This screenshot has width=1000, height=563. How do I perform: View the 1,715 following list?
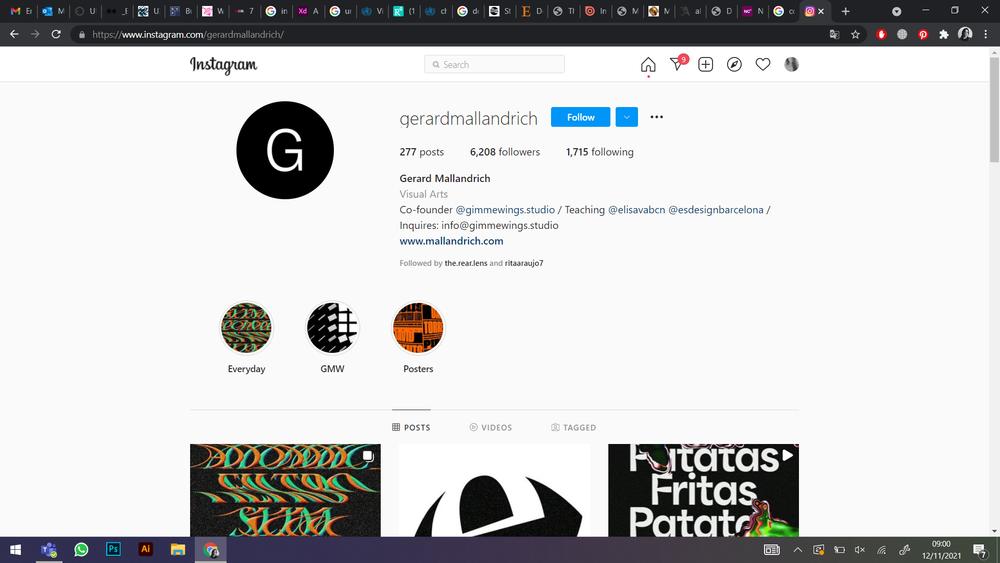pyautogui.click(x=599, y=152)
